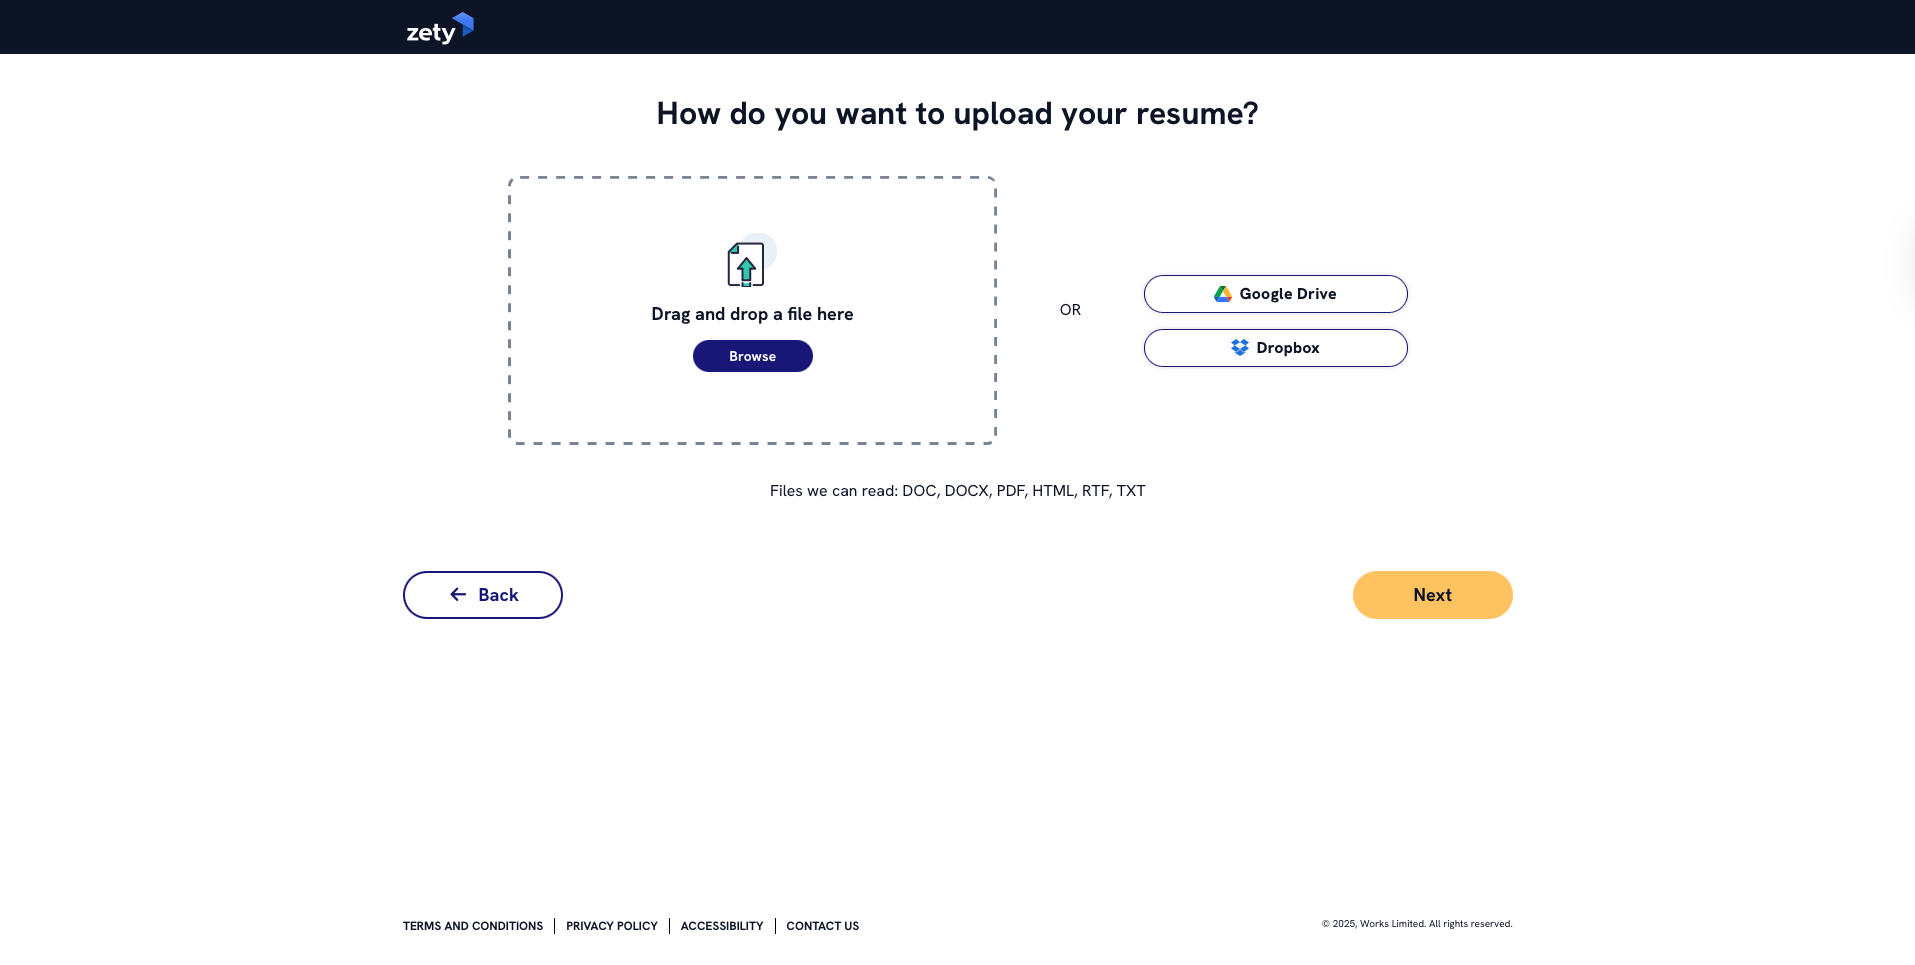Viewport: 1915px width, 965px height.
Task: Click the supported file formats note
Action: [958, 491]
